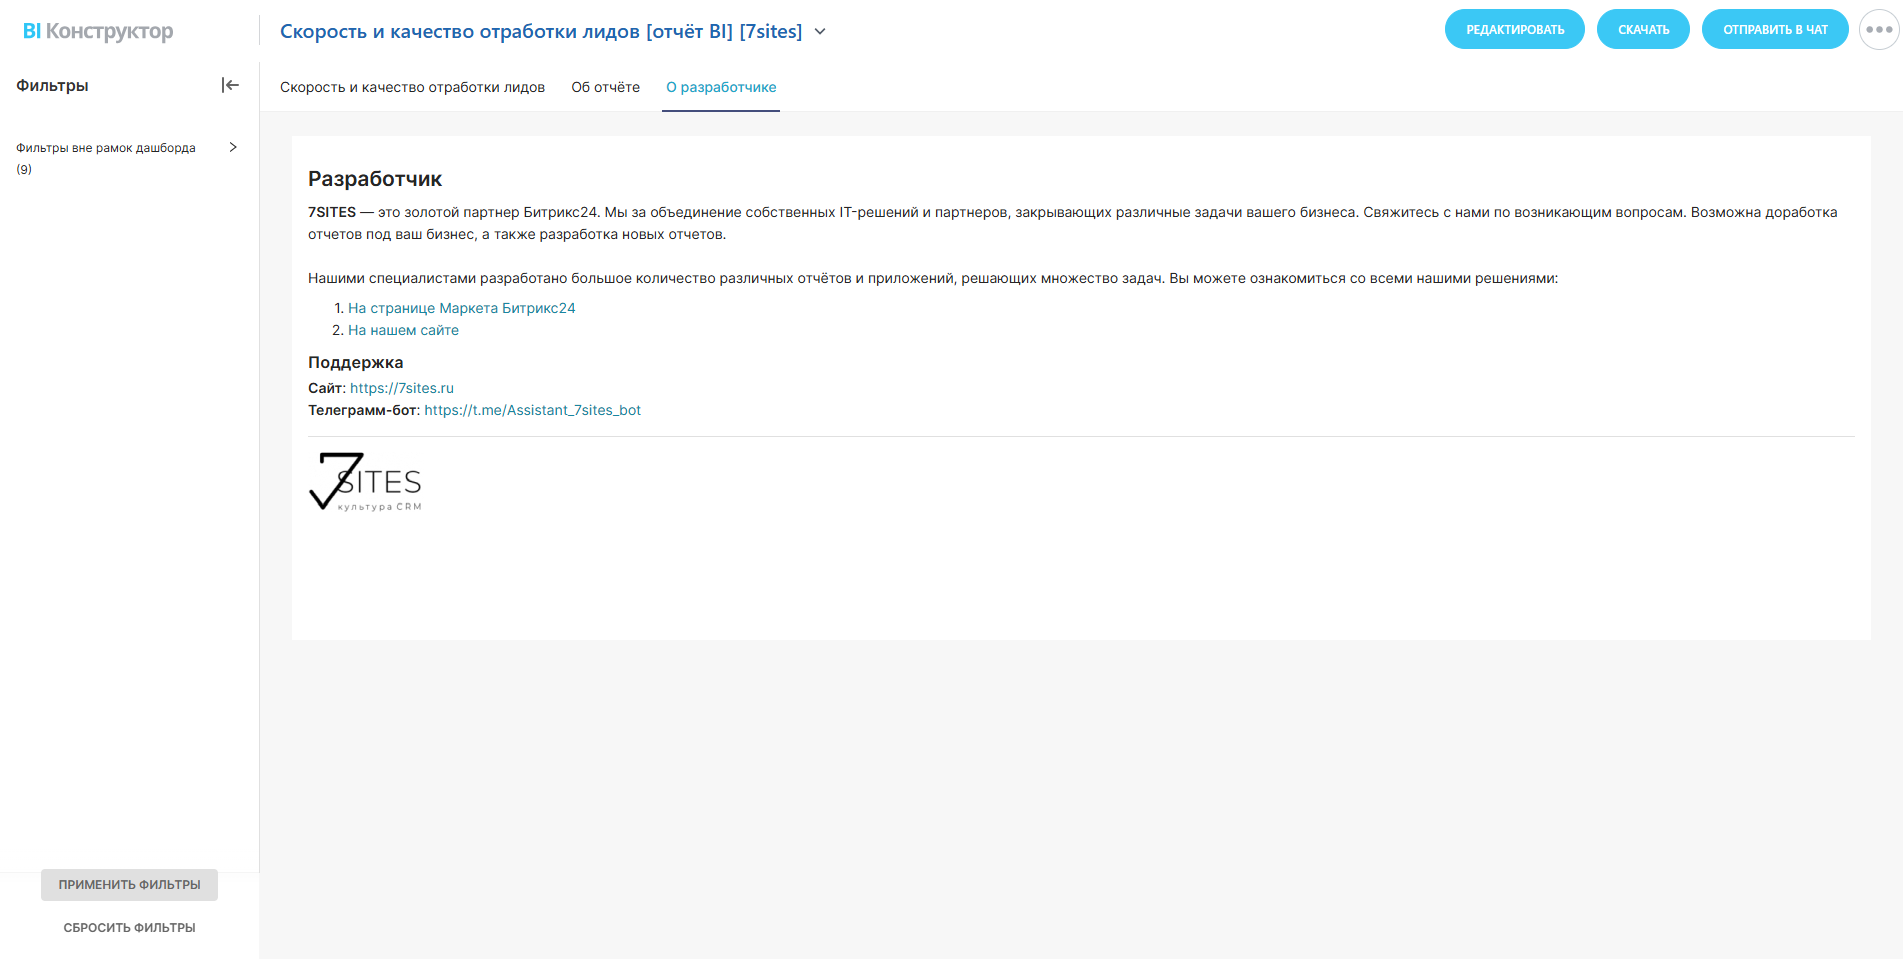Collapse the Фильтры sidebar panel
The image size is (1903, 961).
tap(230, 86)
